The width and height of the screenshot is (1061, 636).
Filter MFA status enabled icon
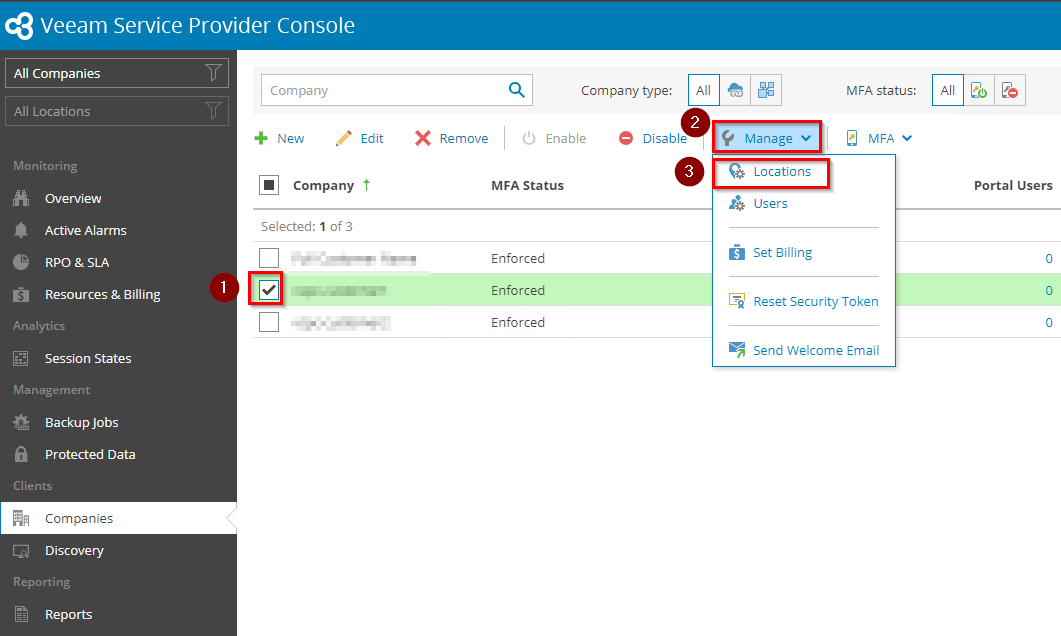pos(978,90)
